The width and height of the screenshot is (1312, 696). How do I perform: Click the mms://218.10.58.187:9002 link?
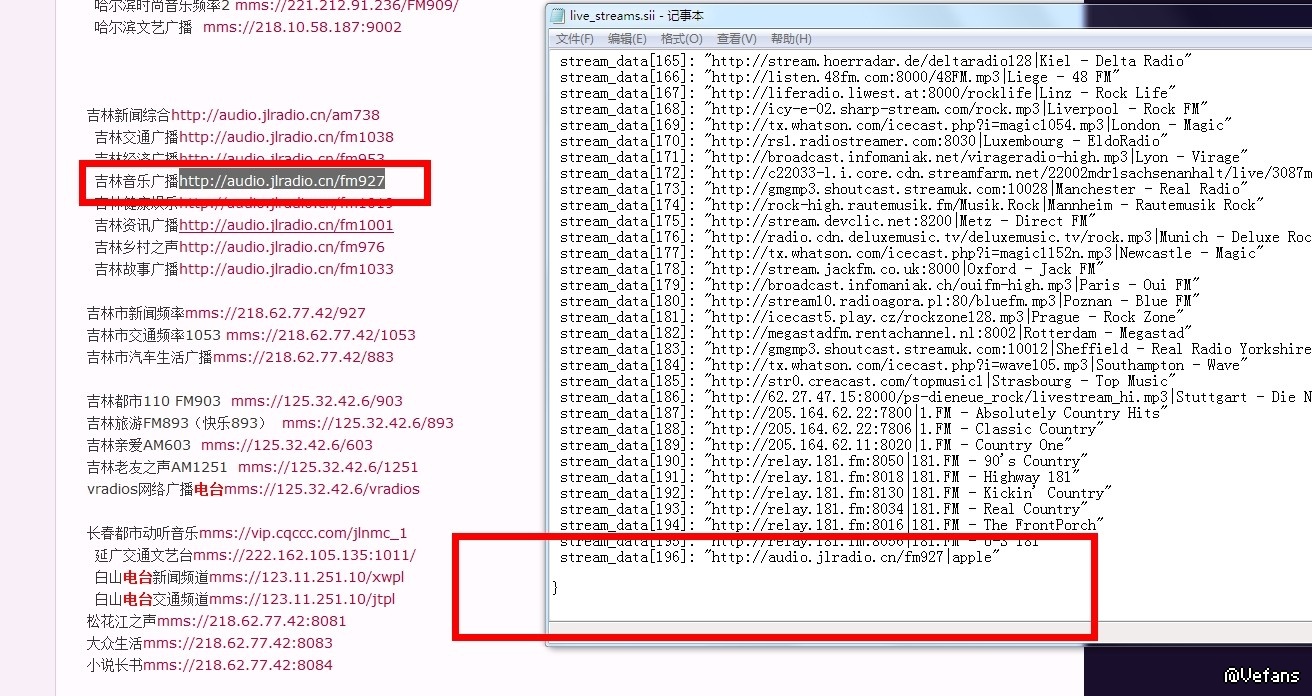[302, 27]
